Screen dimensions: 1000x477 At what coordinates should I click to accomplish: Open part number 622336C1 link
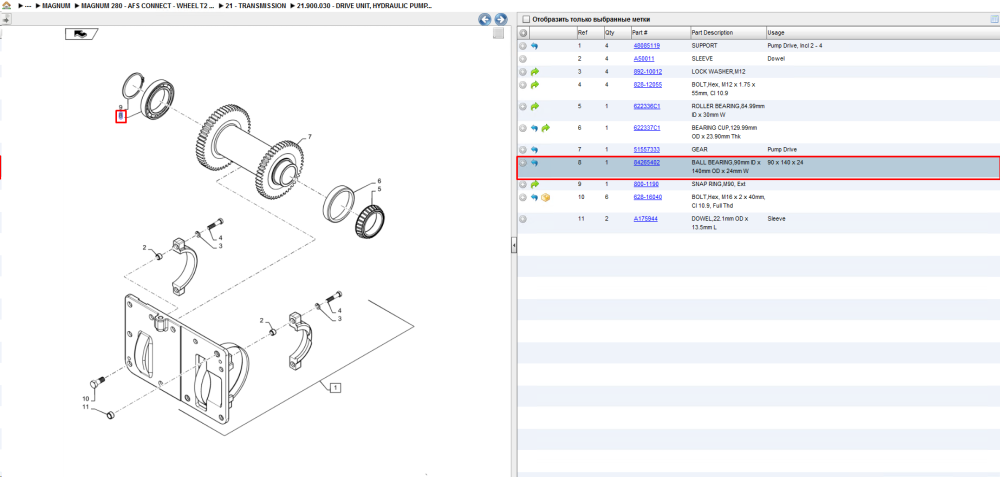(x=647, y=106)
